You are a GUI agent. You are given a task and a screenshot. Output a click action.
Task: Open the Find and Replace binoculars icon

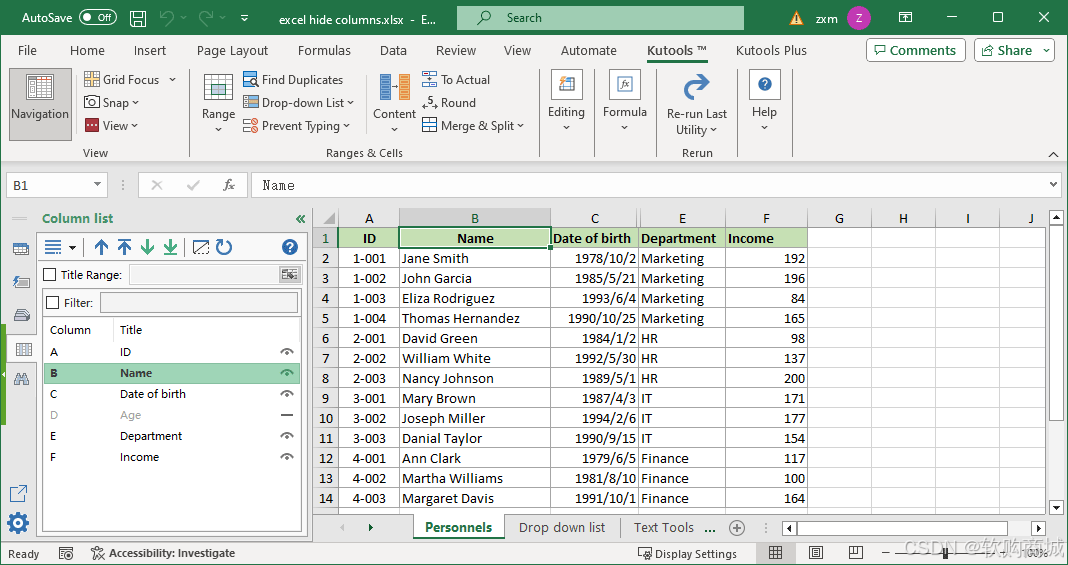22,379
